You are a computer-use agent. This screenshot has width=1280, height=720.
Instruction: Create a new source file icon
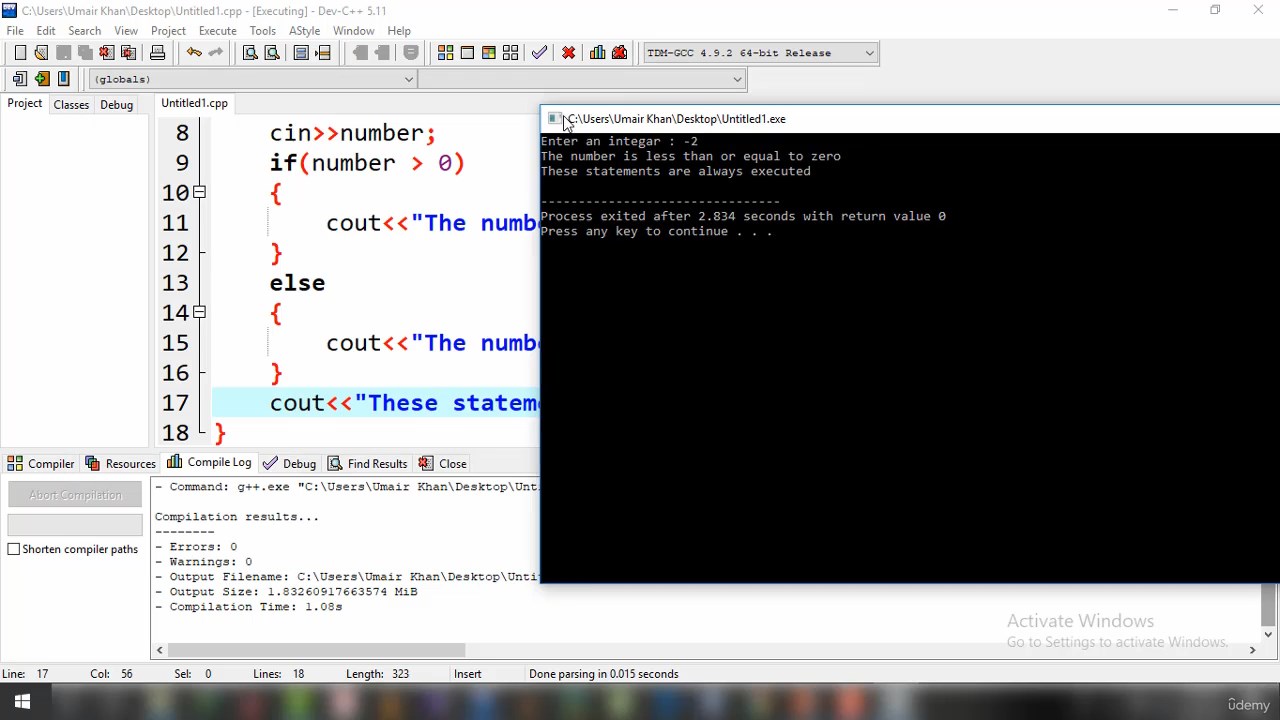20,53
